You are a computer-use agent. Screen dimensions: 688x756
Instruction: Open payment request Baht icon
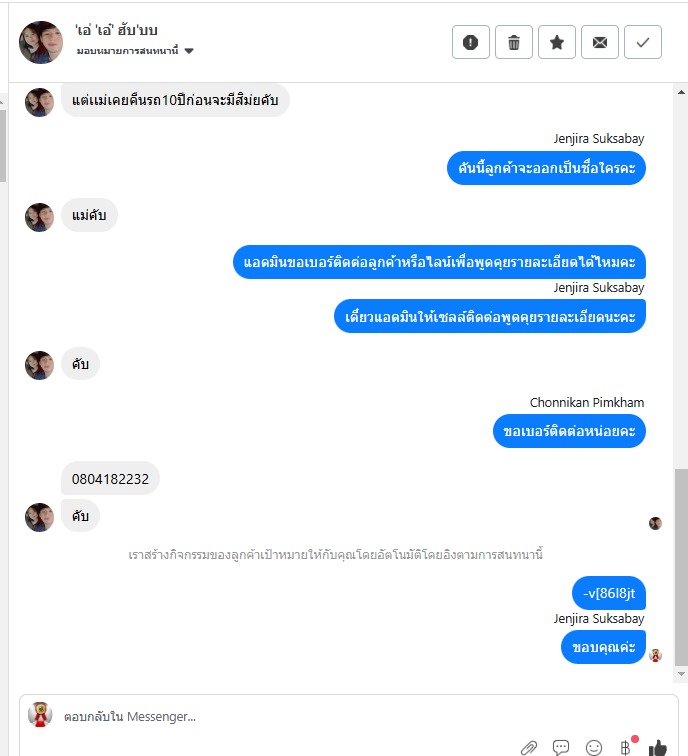(626, 747)
